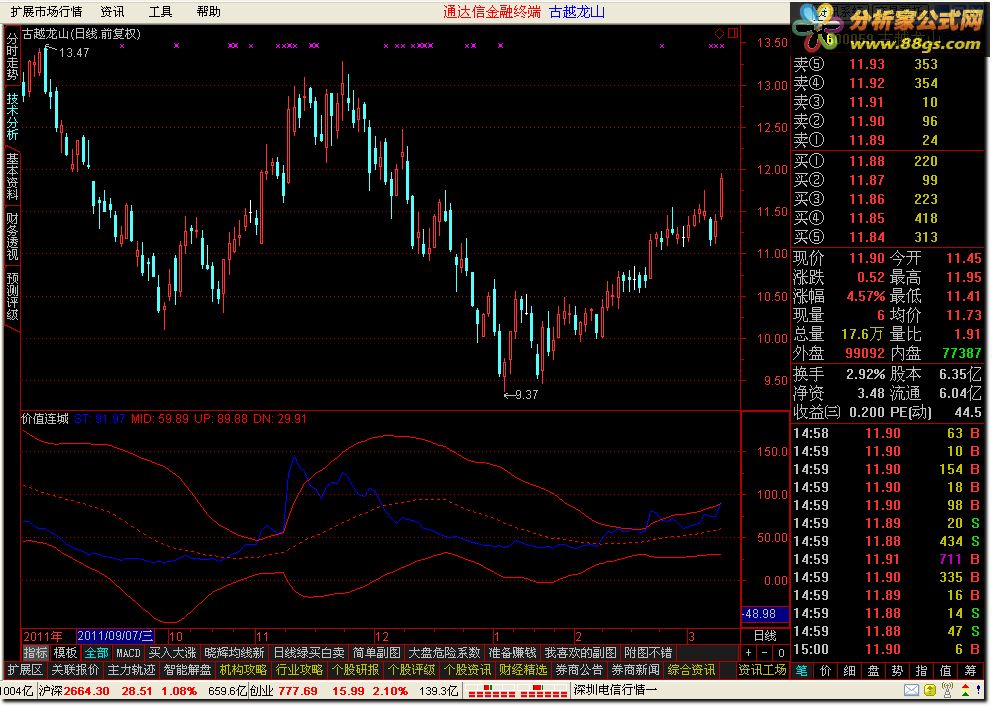Open the 行业攻略 tab

pyautogui.click(x=299, y=670)
